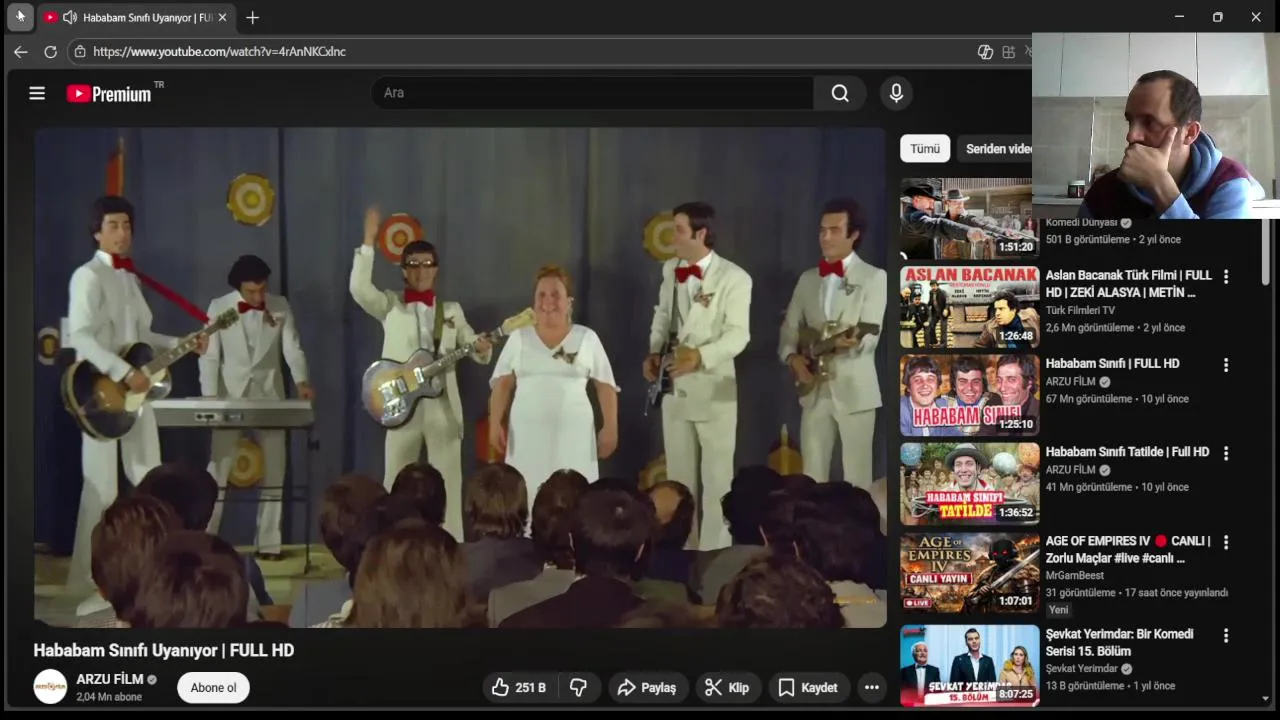
Task: Click Türk Filmleri TV channel name
Action: [x=1080, y=310]
